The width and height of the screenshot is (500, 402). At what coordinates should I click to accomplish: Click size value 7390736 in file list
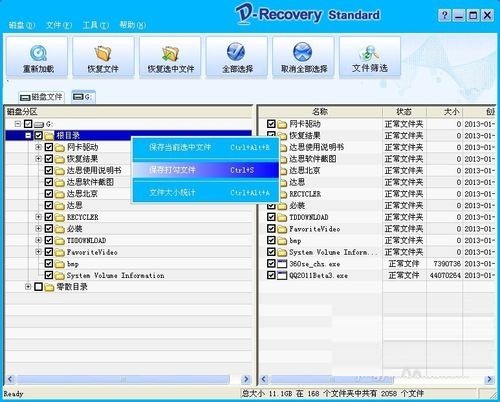pos(447,264)
